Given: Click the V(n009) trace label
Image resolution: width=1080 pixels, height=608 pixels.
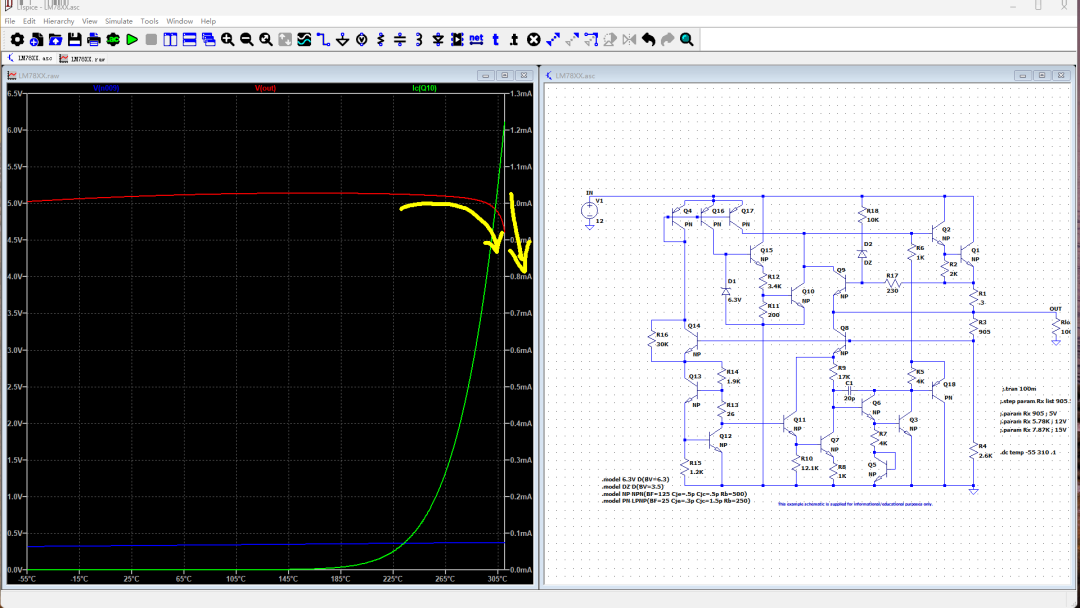Looking at the screenshot, I should (105, 88).
